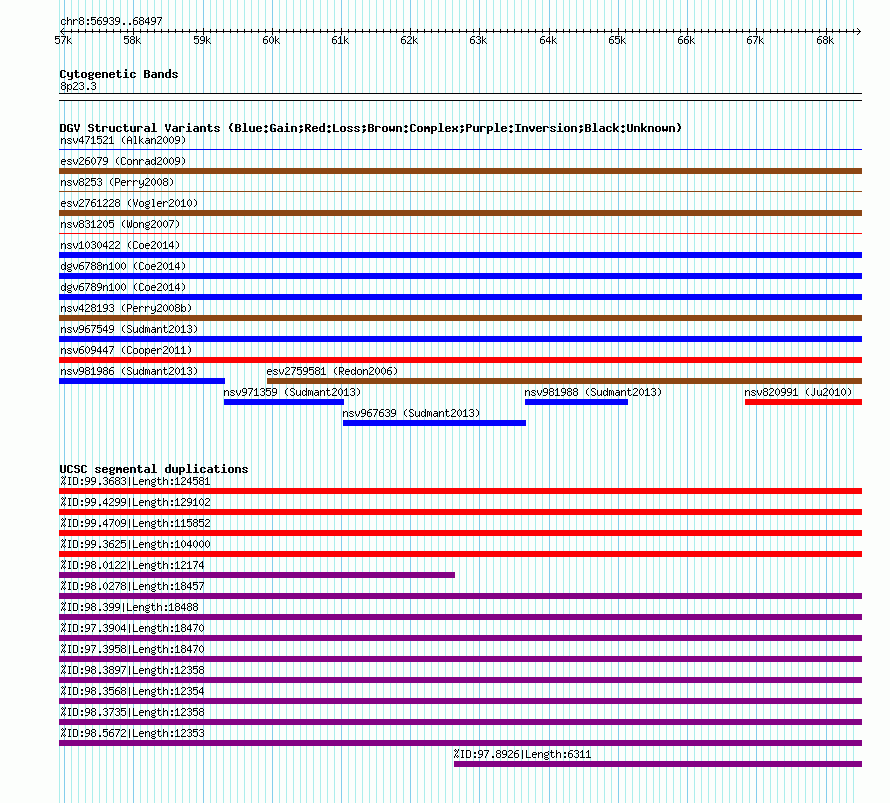Open the DGV Structural Variants track title
890x803 pixels.
click(371, 128)
